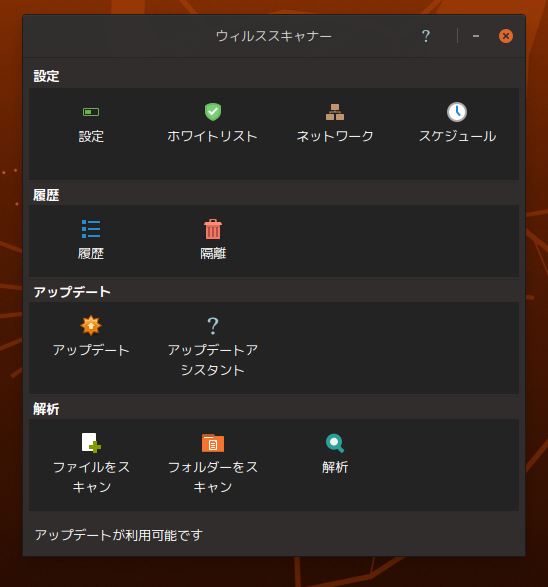Image resolution: width=548 pixels, height=587 pixels.
Task: Click the ファイルをスキャン file icon
Action: [91, 443]
